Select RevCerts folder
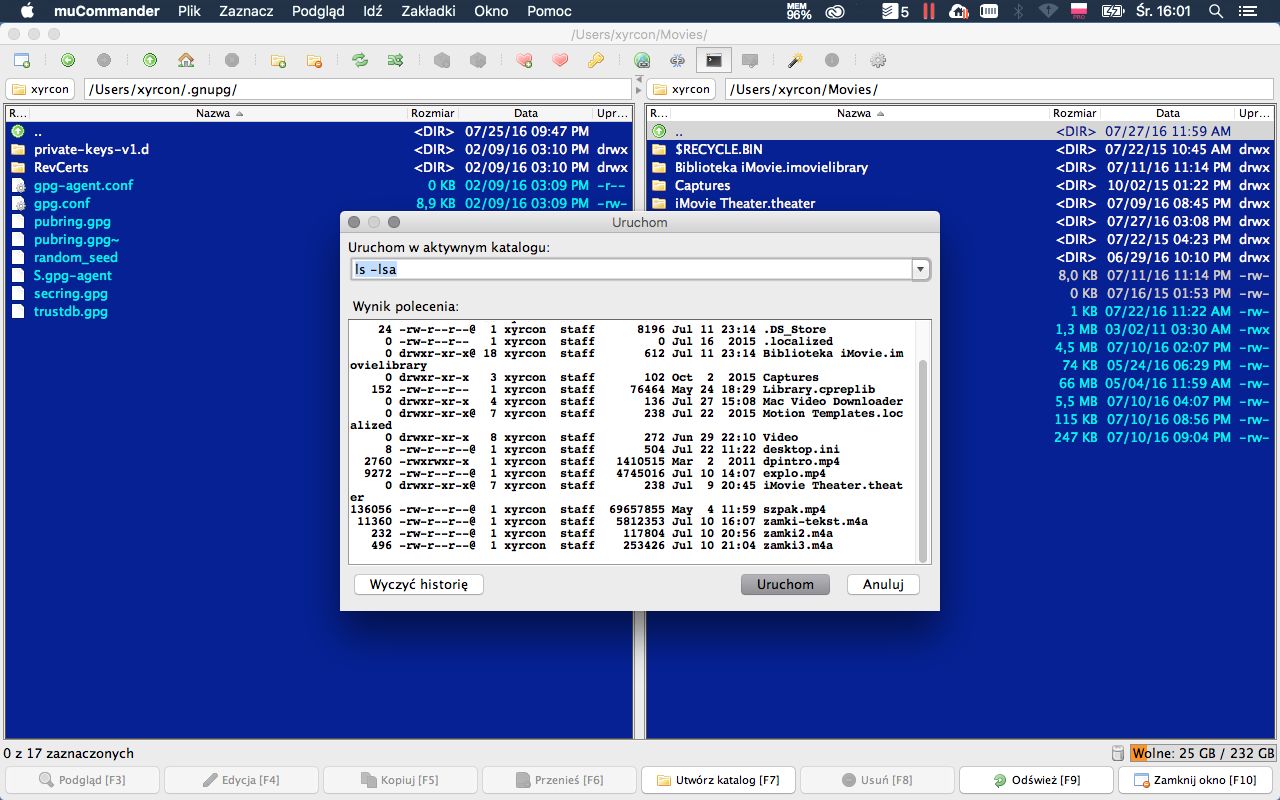 click(61, 167)
